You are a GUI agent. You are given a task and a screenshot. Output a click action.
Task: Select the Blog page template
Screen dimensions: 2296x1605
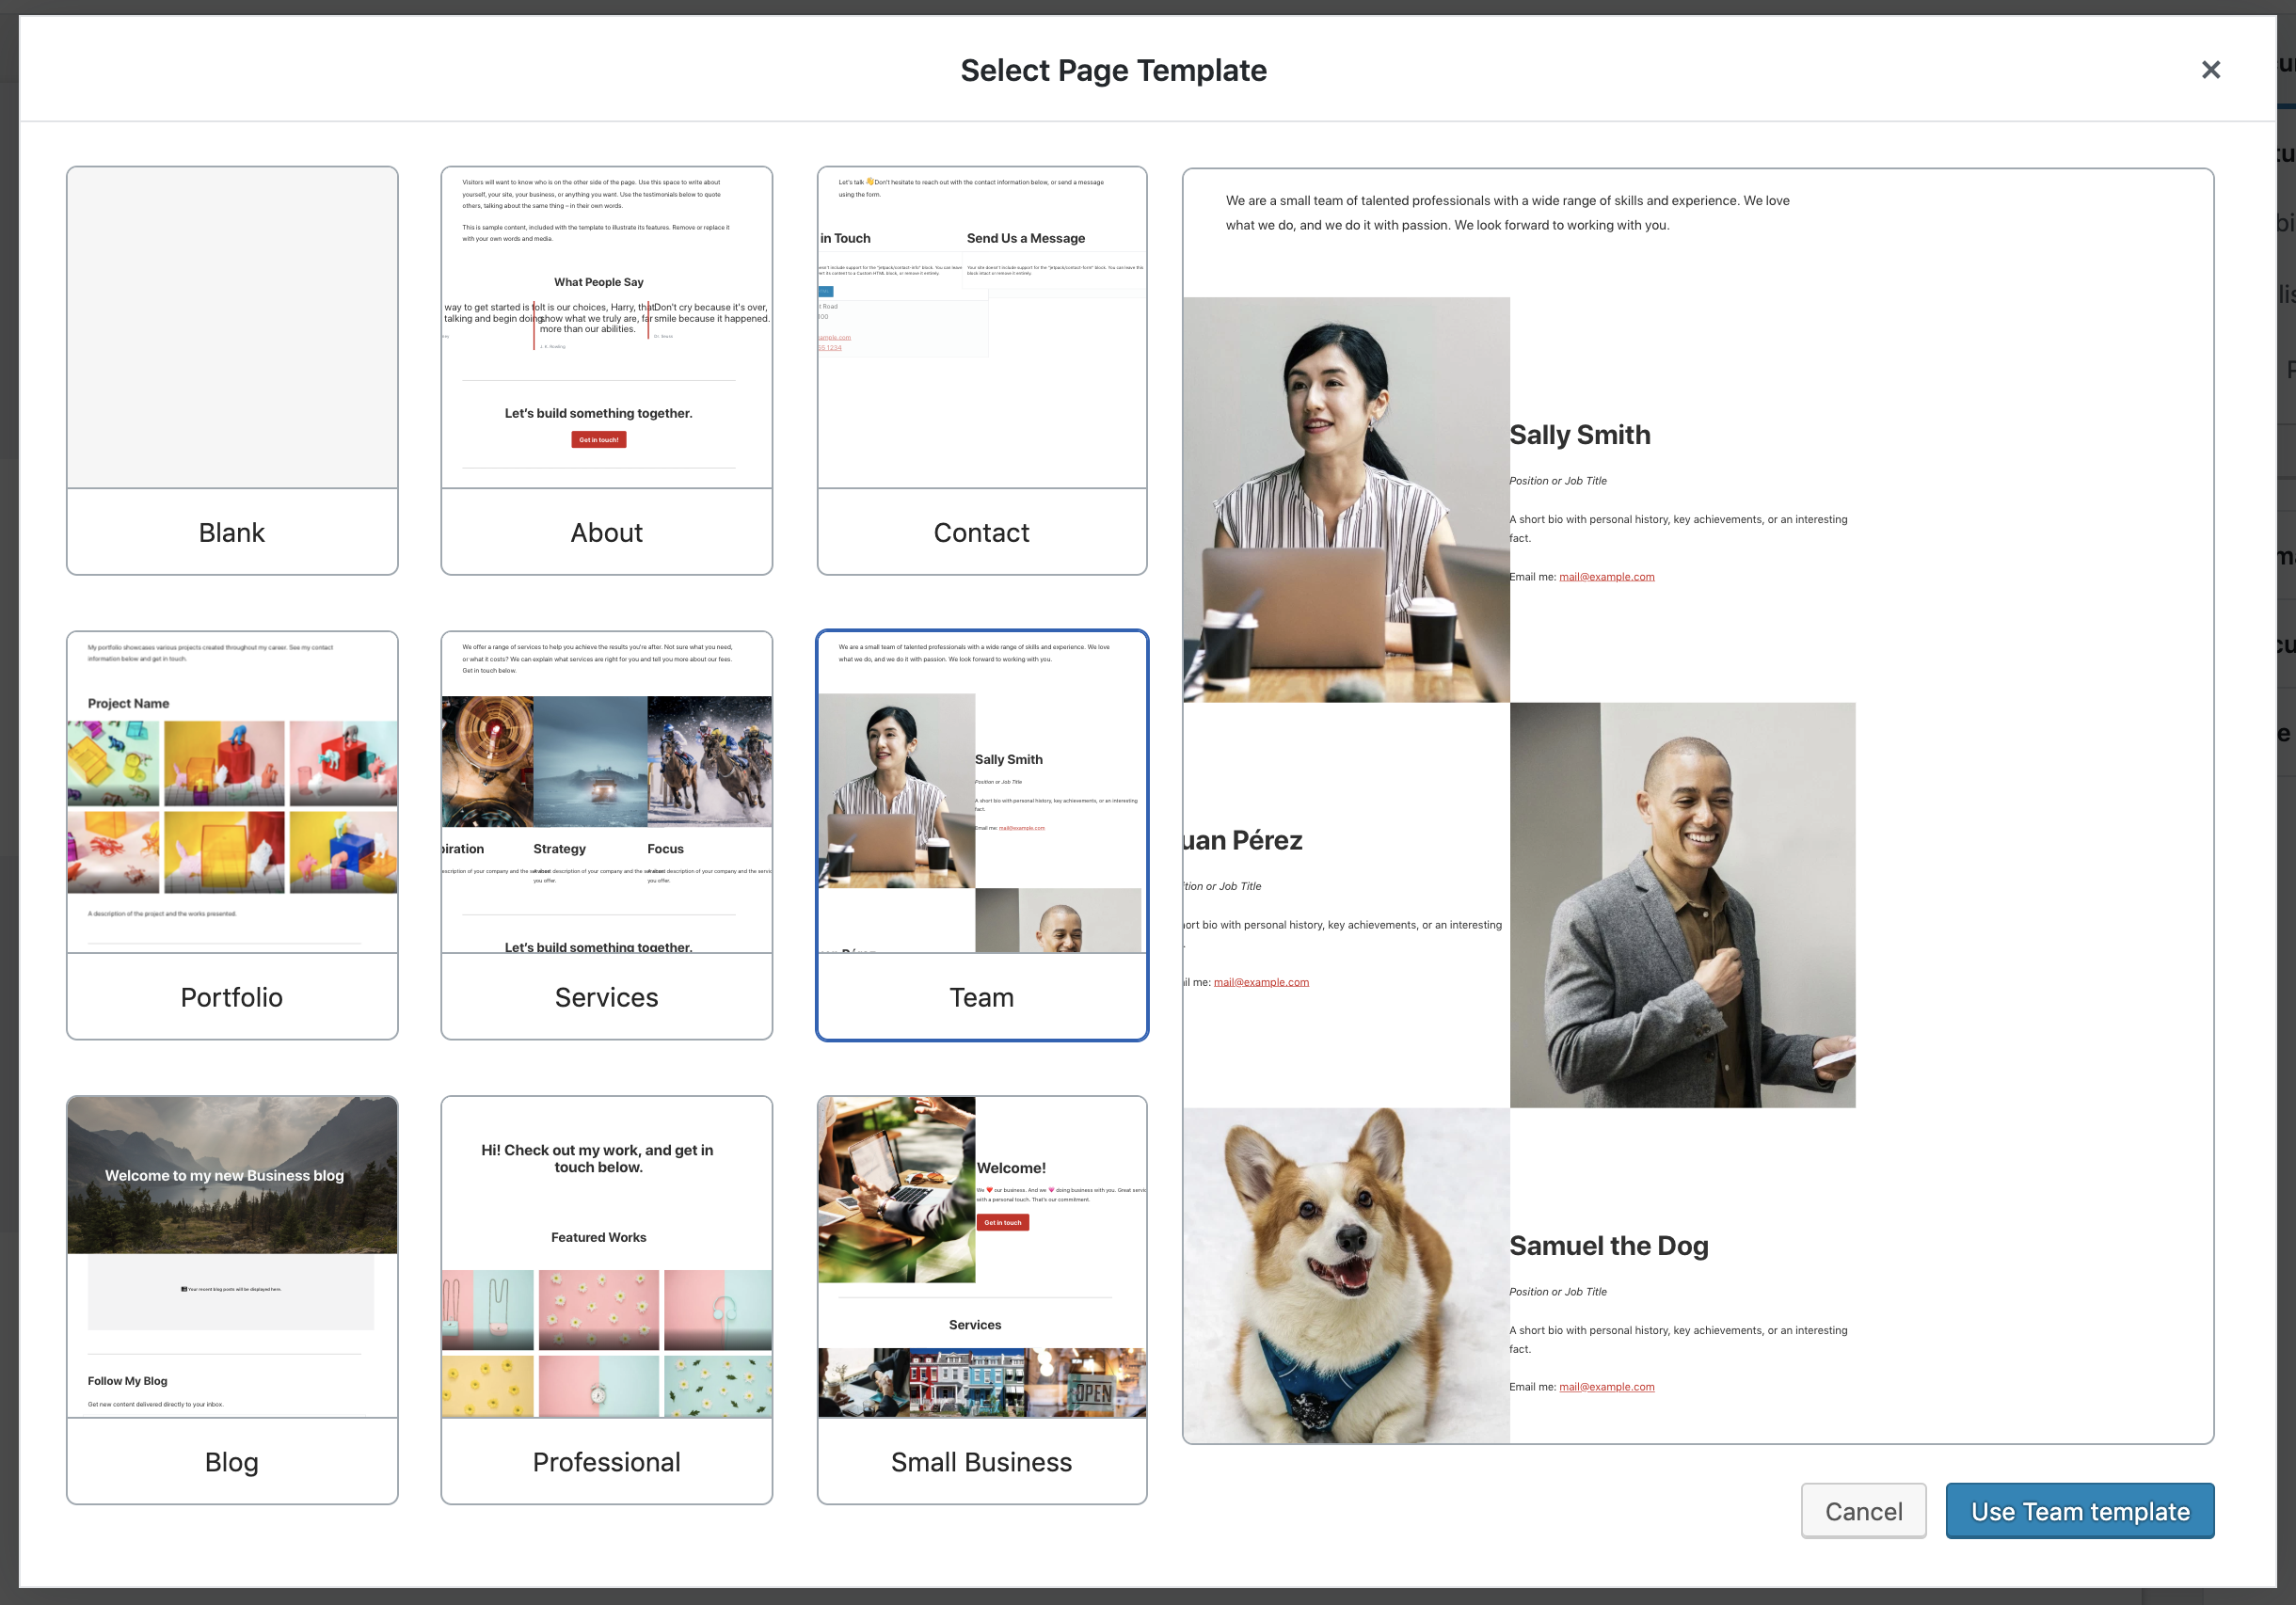pyautogui.click(x=232, y=1300)
